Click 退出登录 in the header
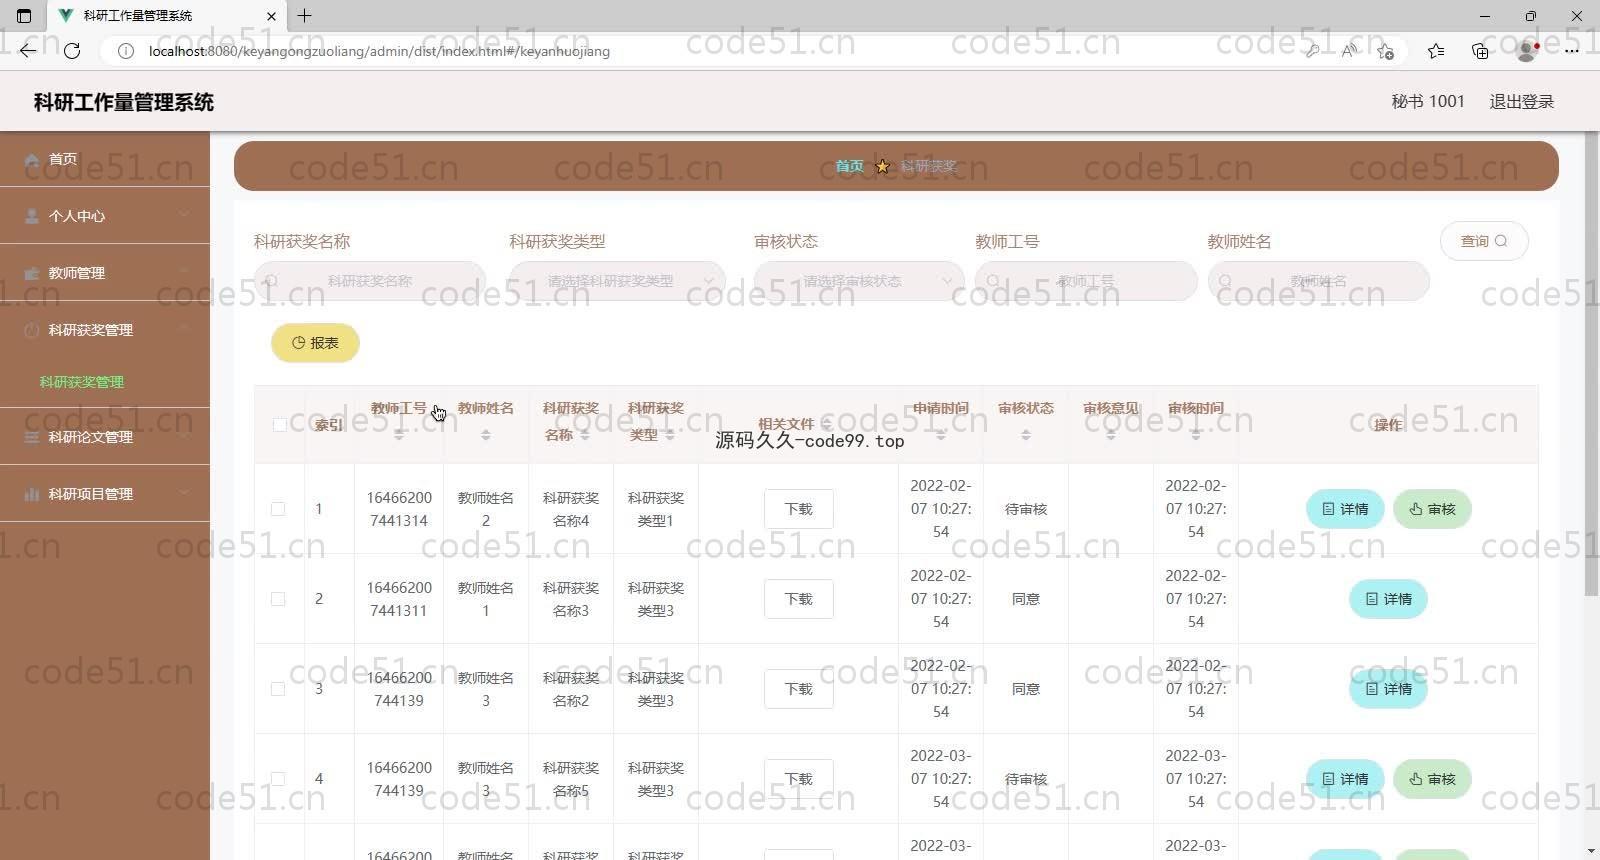The height and width of the screenshot is (860, 1600). click(1521, 101)
